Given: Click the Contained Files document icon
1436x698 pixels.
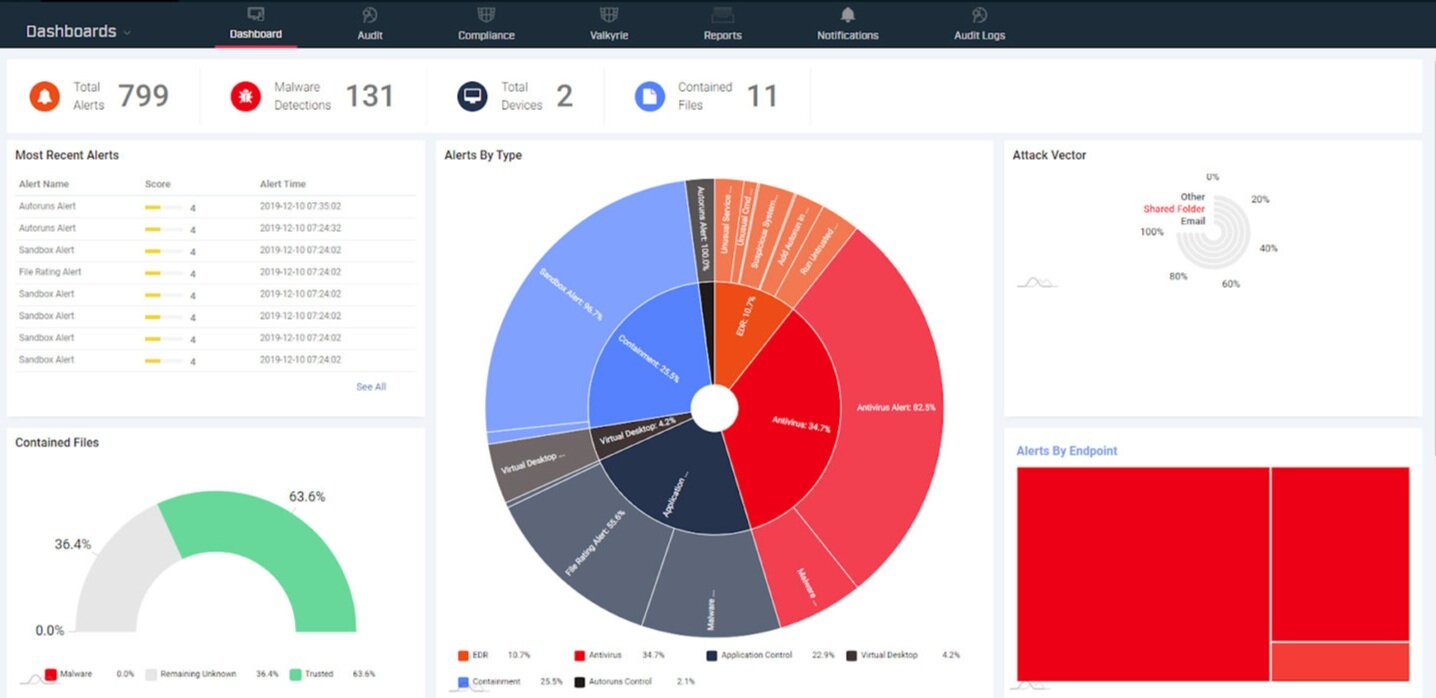Looking at the screenshot, I should [650, 96].
